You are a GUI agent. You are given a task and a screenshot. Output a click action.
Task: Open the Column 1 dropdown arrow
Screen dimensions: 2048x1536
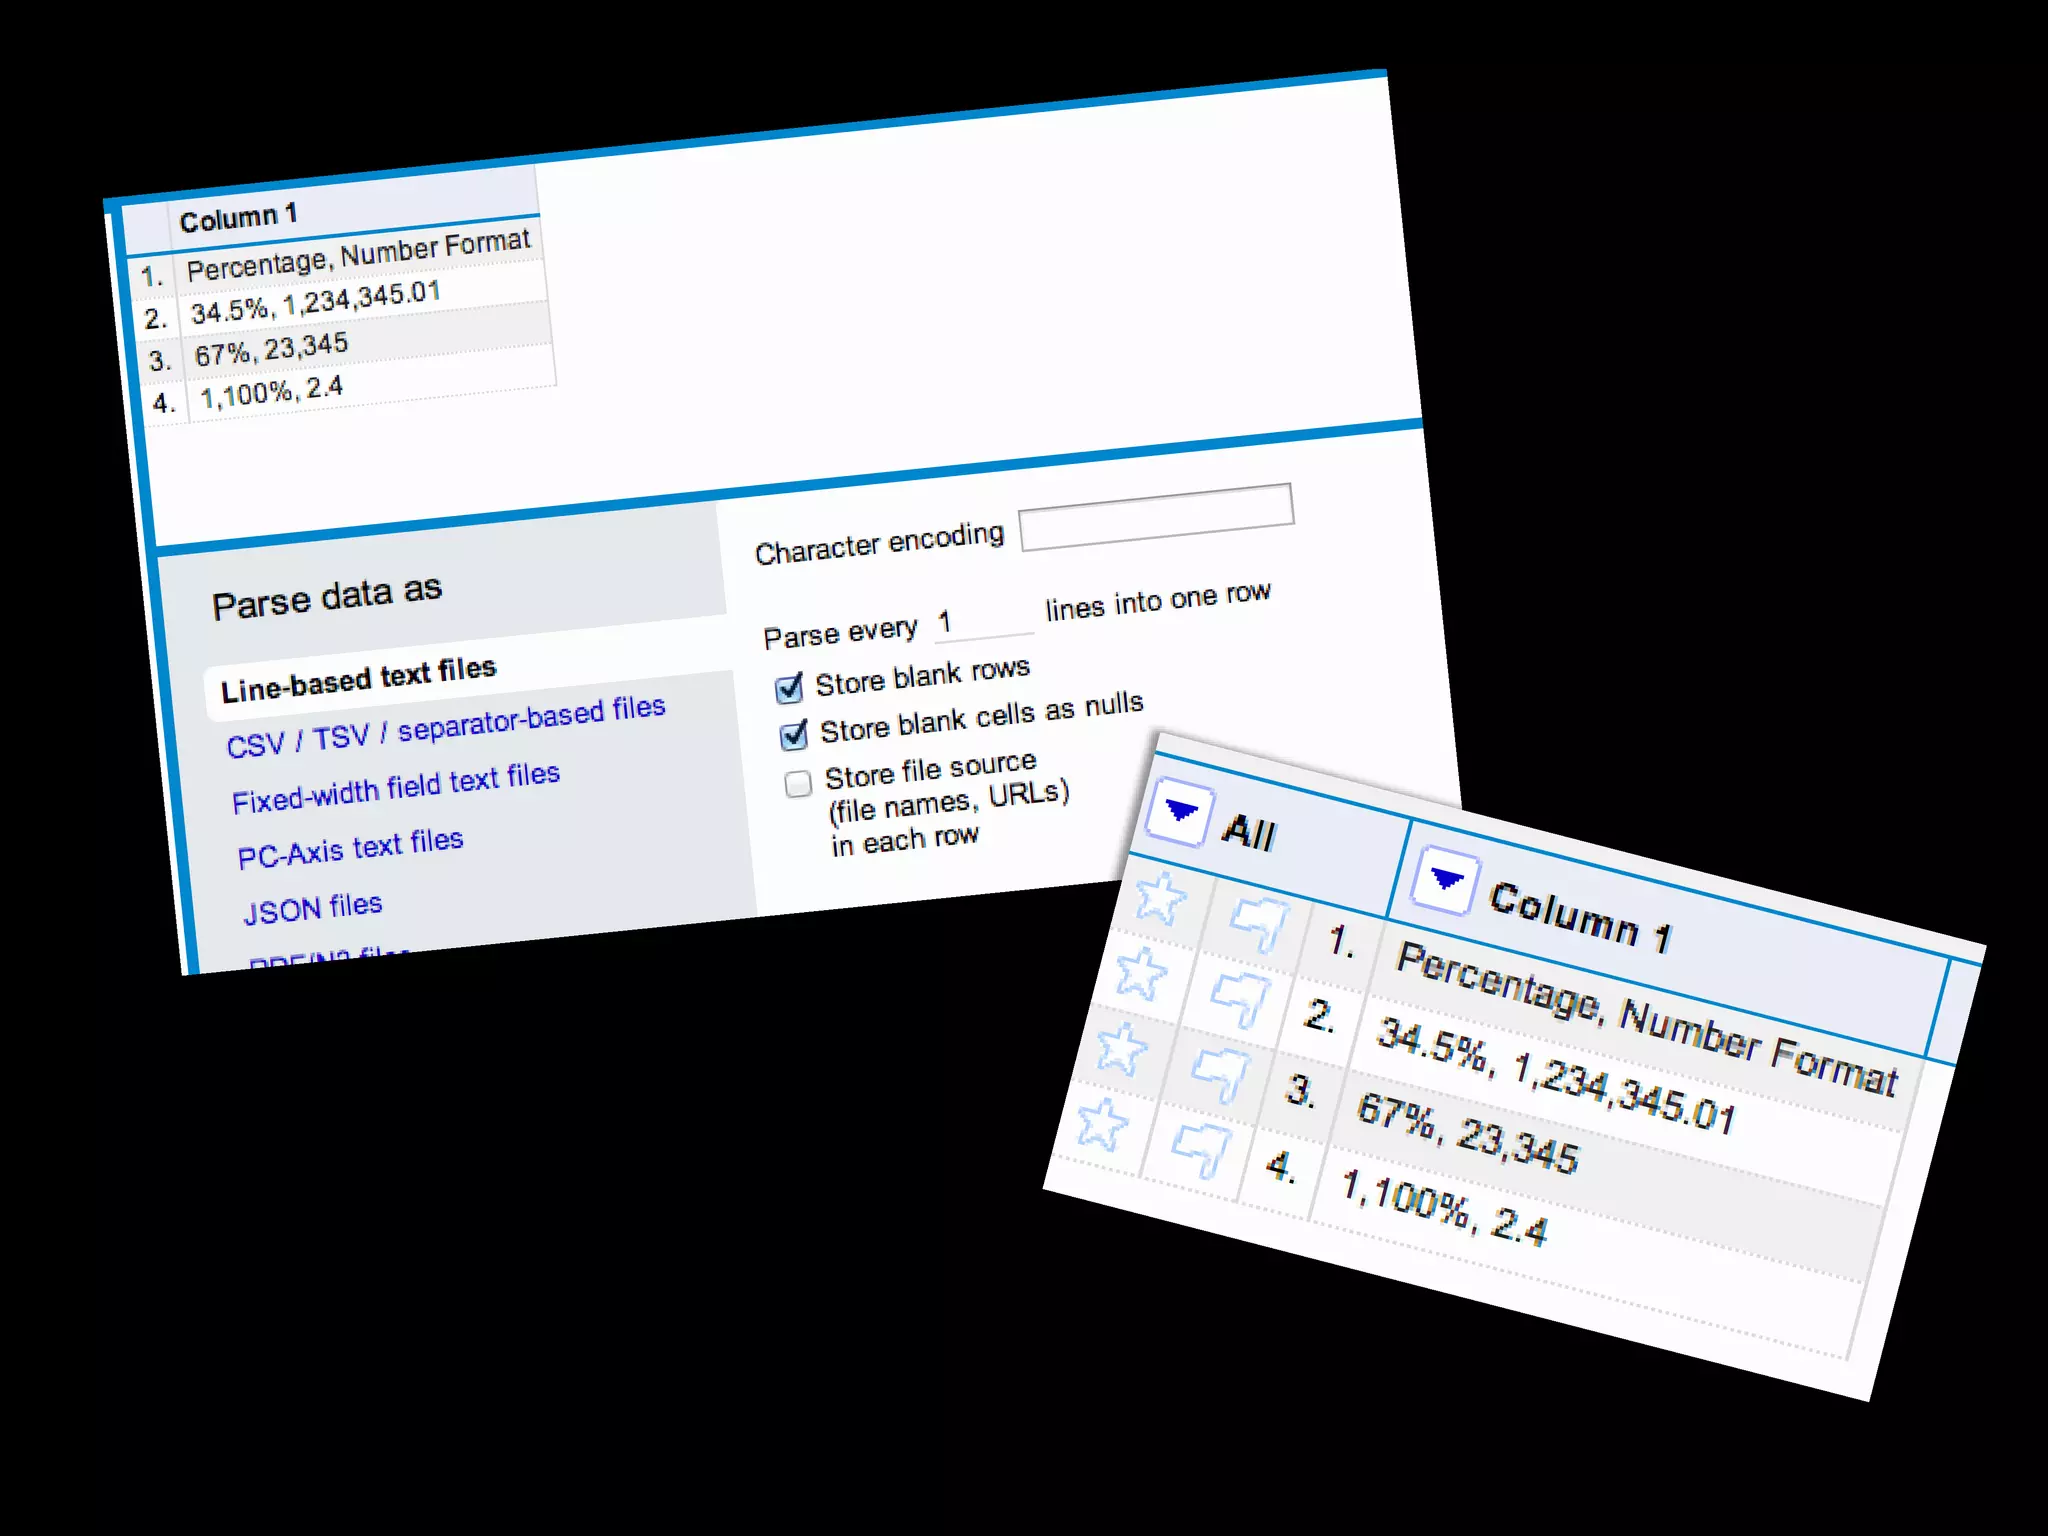point(1445,881)
